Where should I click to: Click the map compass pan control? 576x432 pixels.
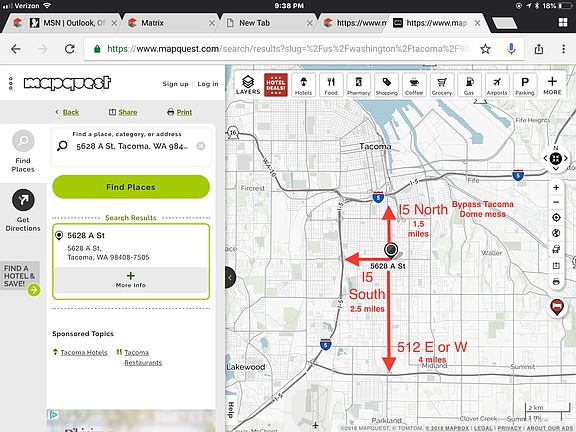[x=556, y=158]
